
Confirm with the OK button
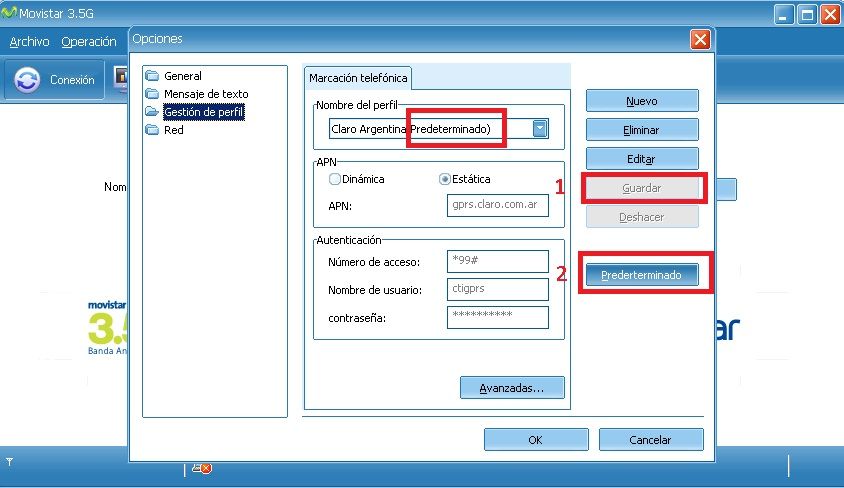[536, 440]
